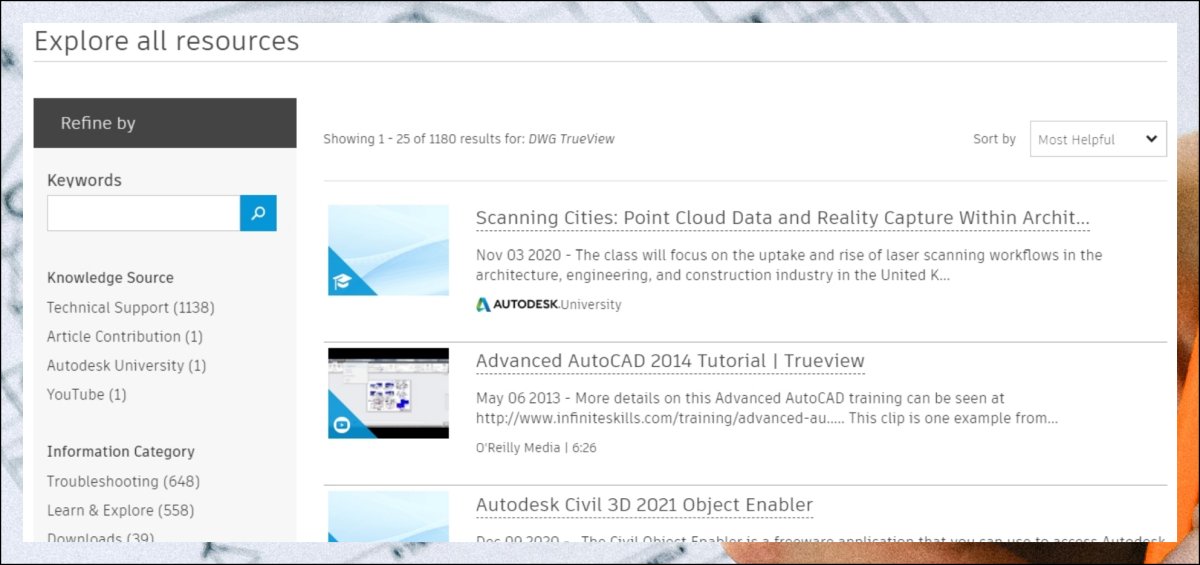
Task: Click the video play badge on AutoCAD tutorial thumbnail
Action: (x=342, y=425)
